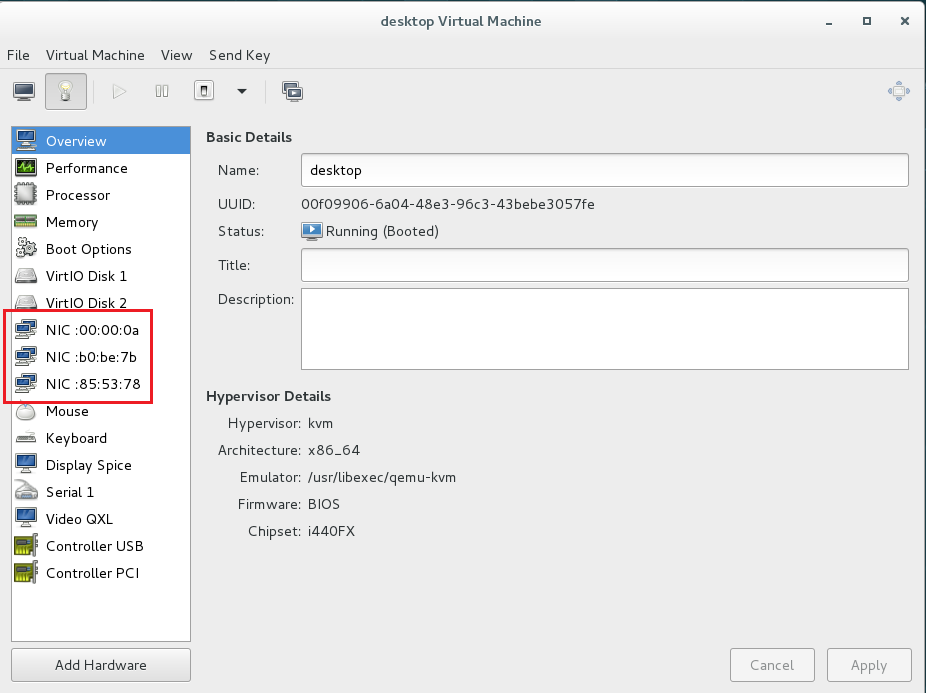Click the Apply button
This screenshot has width=926, height=693.
click(869, 665)
